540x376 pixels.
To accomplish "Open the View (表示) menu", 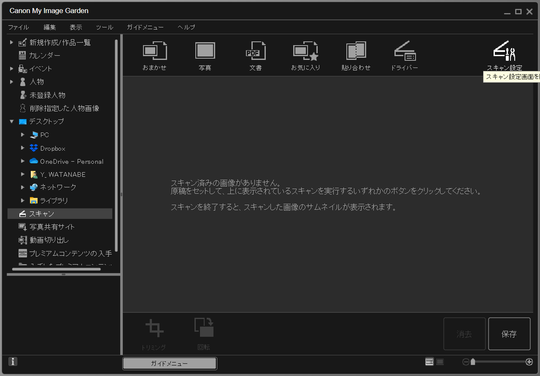I will tap(76, 27).
